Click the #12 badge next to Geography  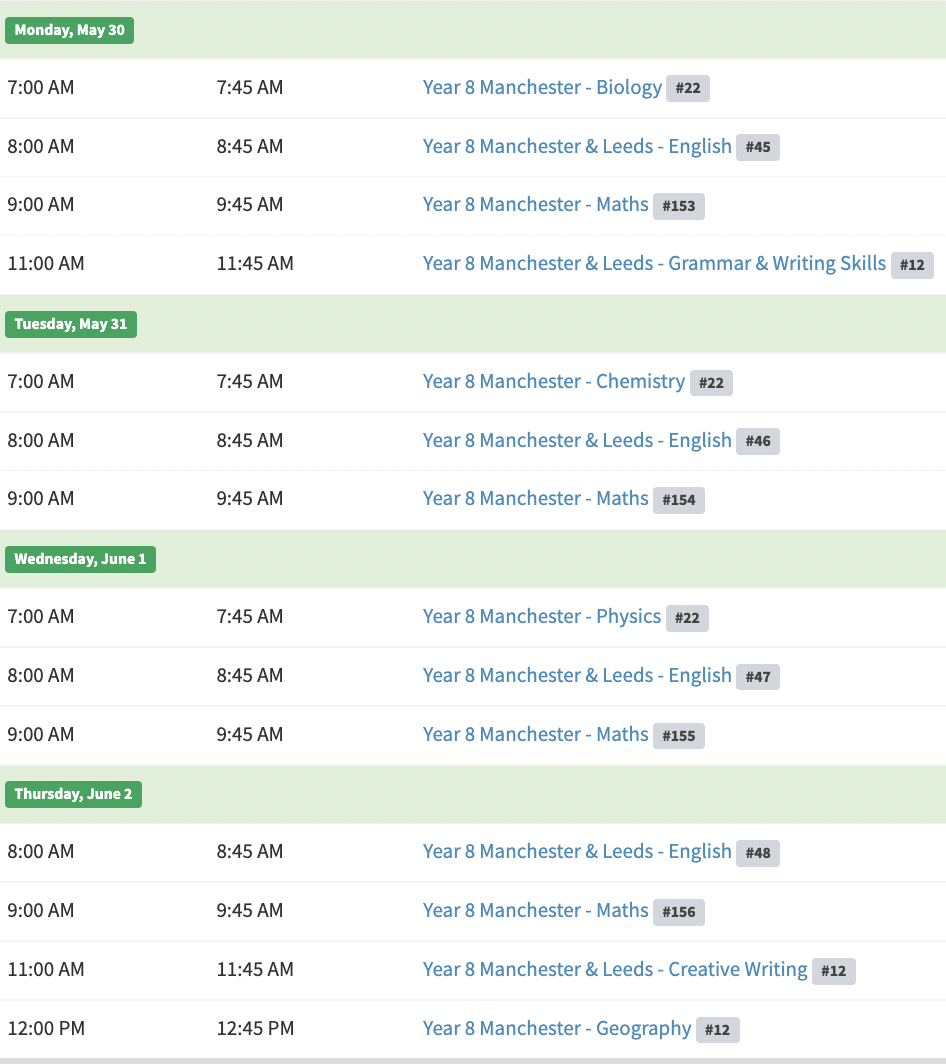coord(717,1030)
